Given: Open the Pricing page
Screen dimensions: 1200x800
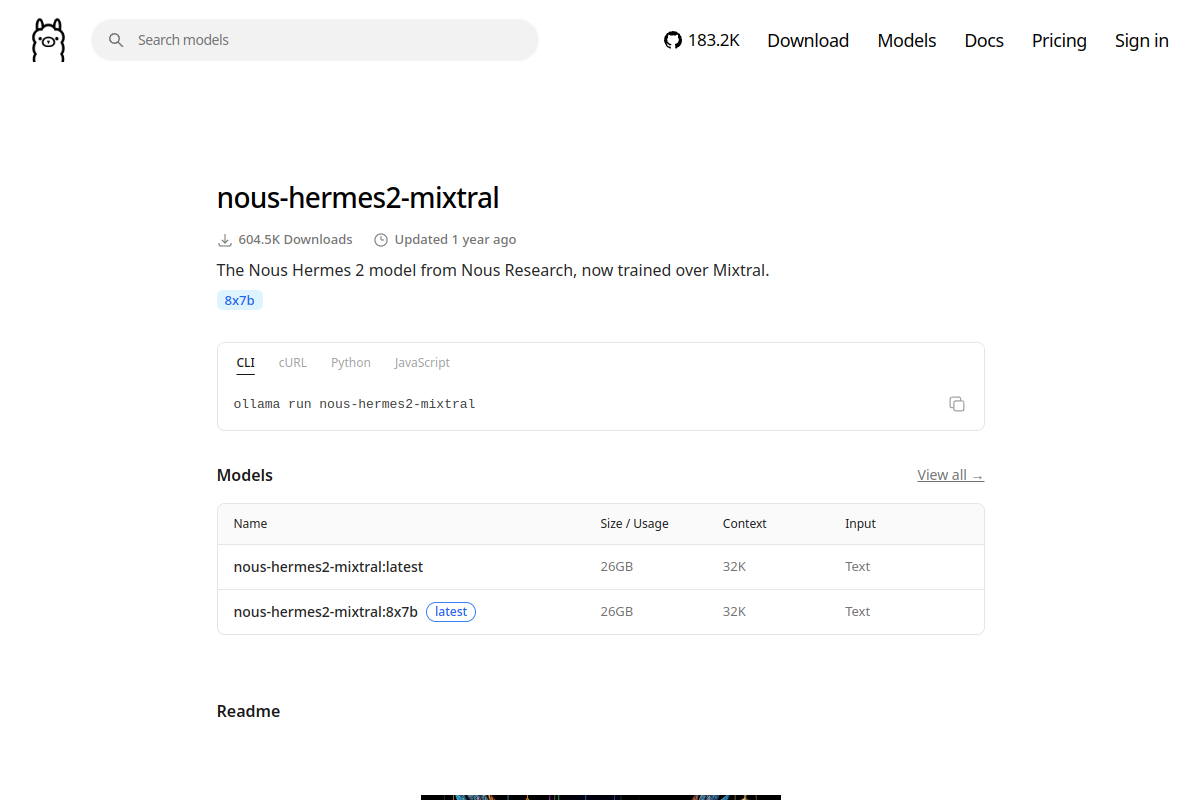Looking at the screenshot, I should (x=1059, y=40).
